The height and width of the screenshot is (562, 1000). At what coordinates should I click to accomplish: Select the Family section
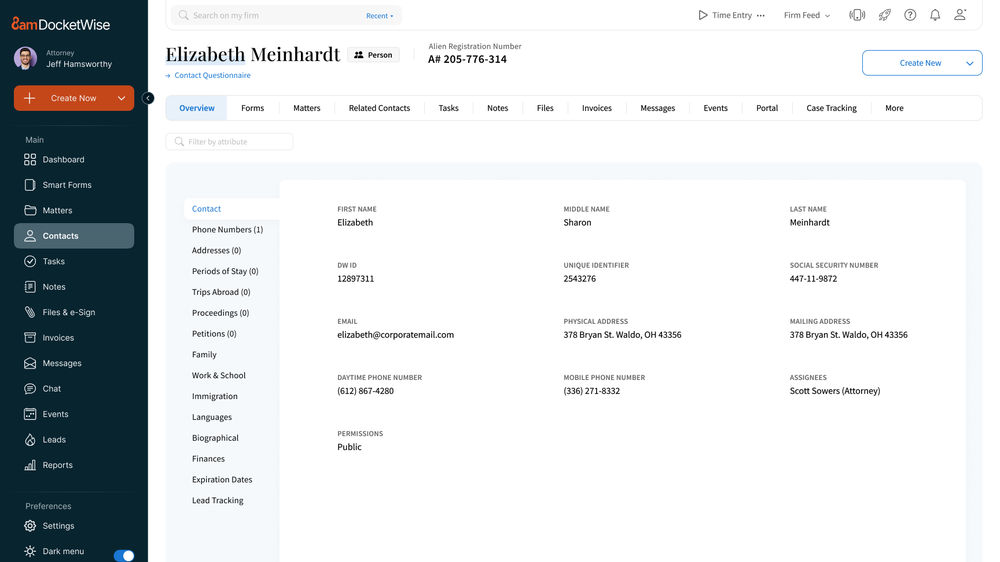(204, 355)
